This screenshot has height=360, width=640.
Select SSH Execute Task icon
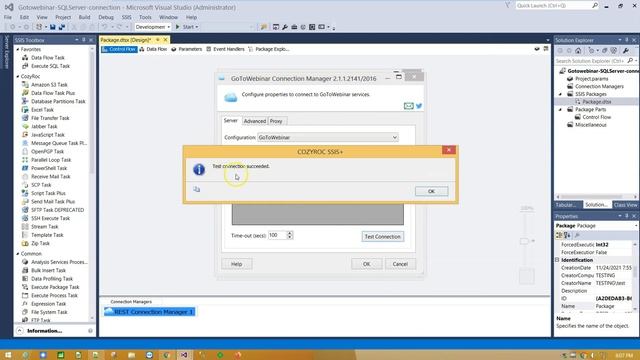coord(25,218)
